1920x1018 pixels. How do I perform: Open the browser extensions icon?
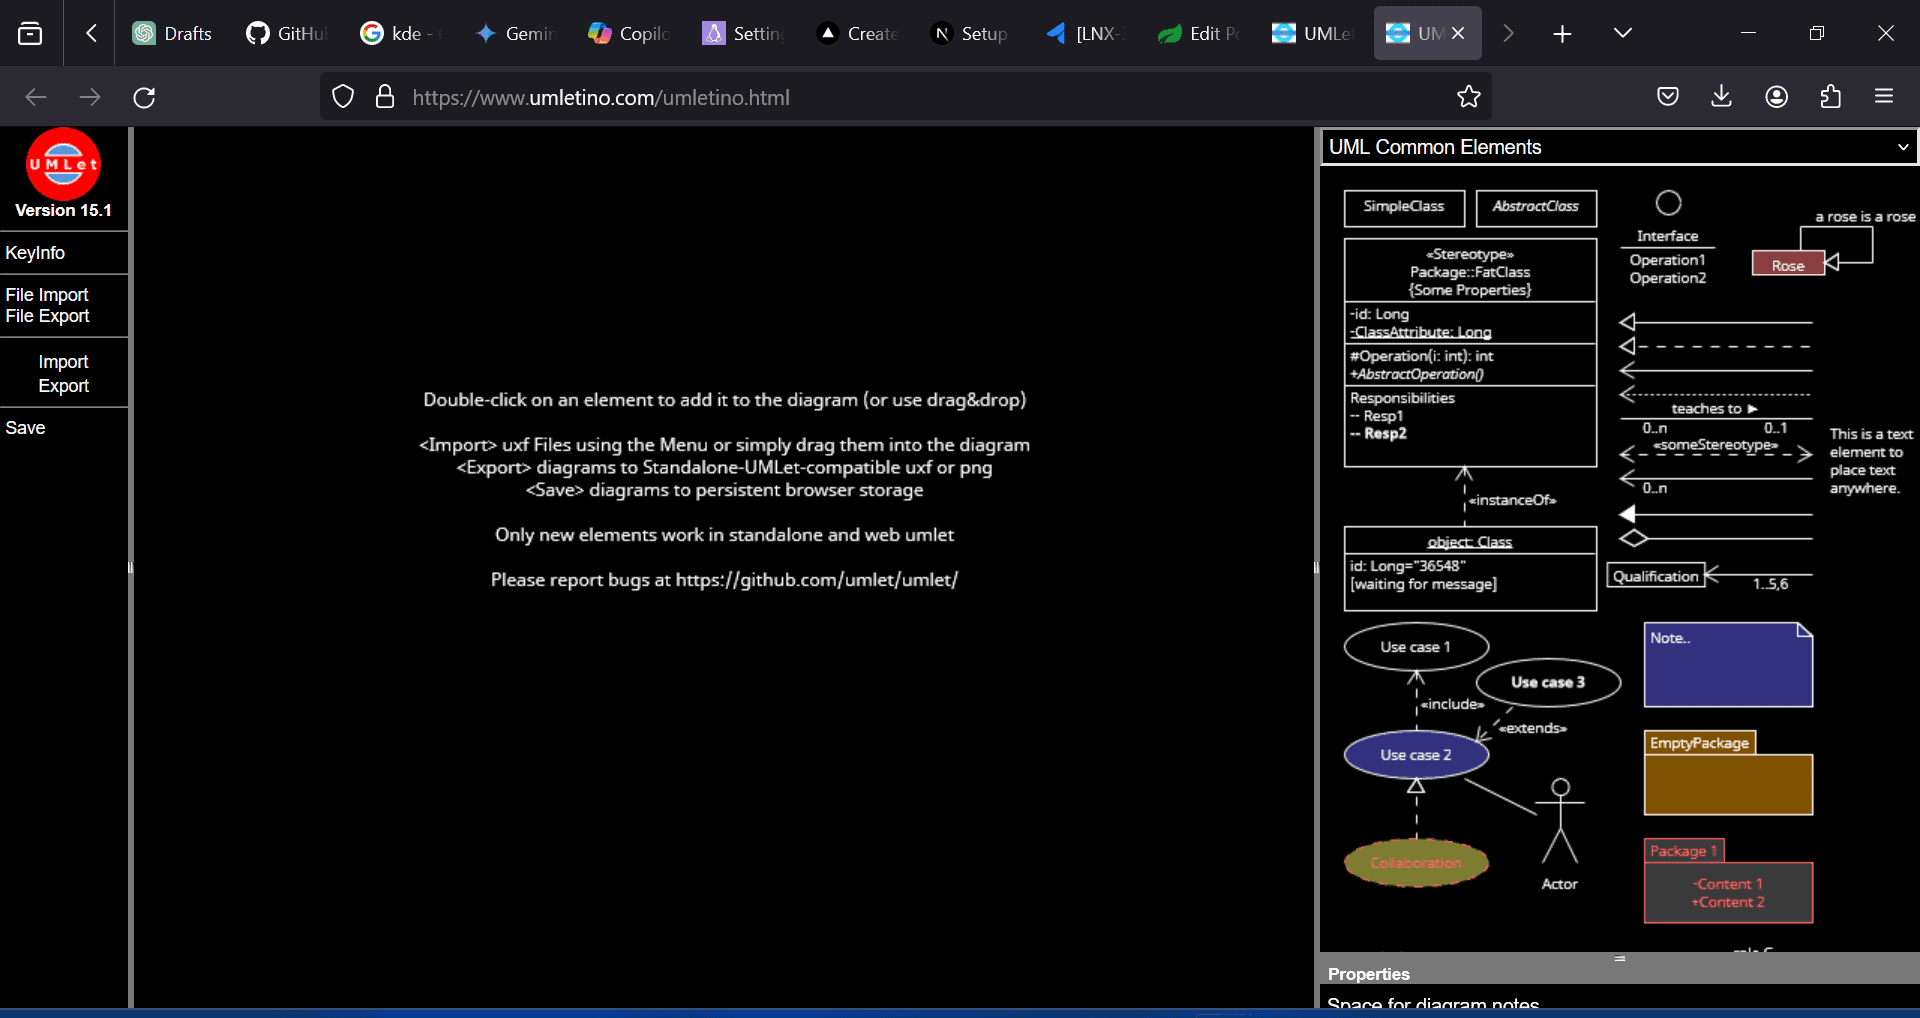click(x=1830, y=97)
